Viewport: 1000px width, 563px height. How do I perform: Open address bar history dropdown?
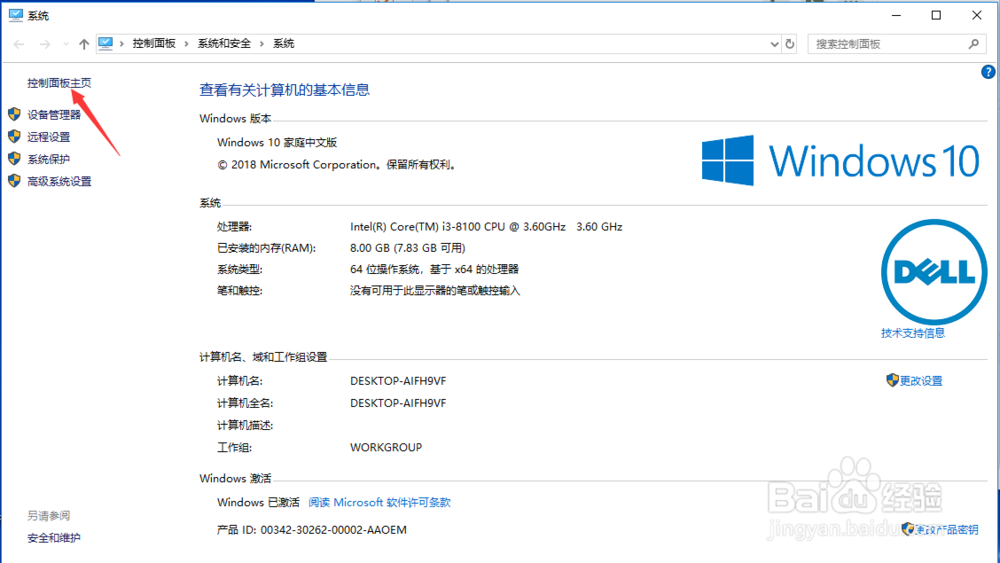coord(774,44)
